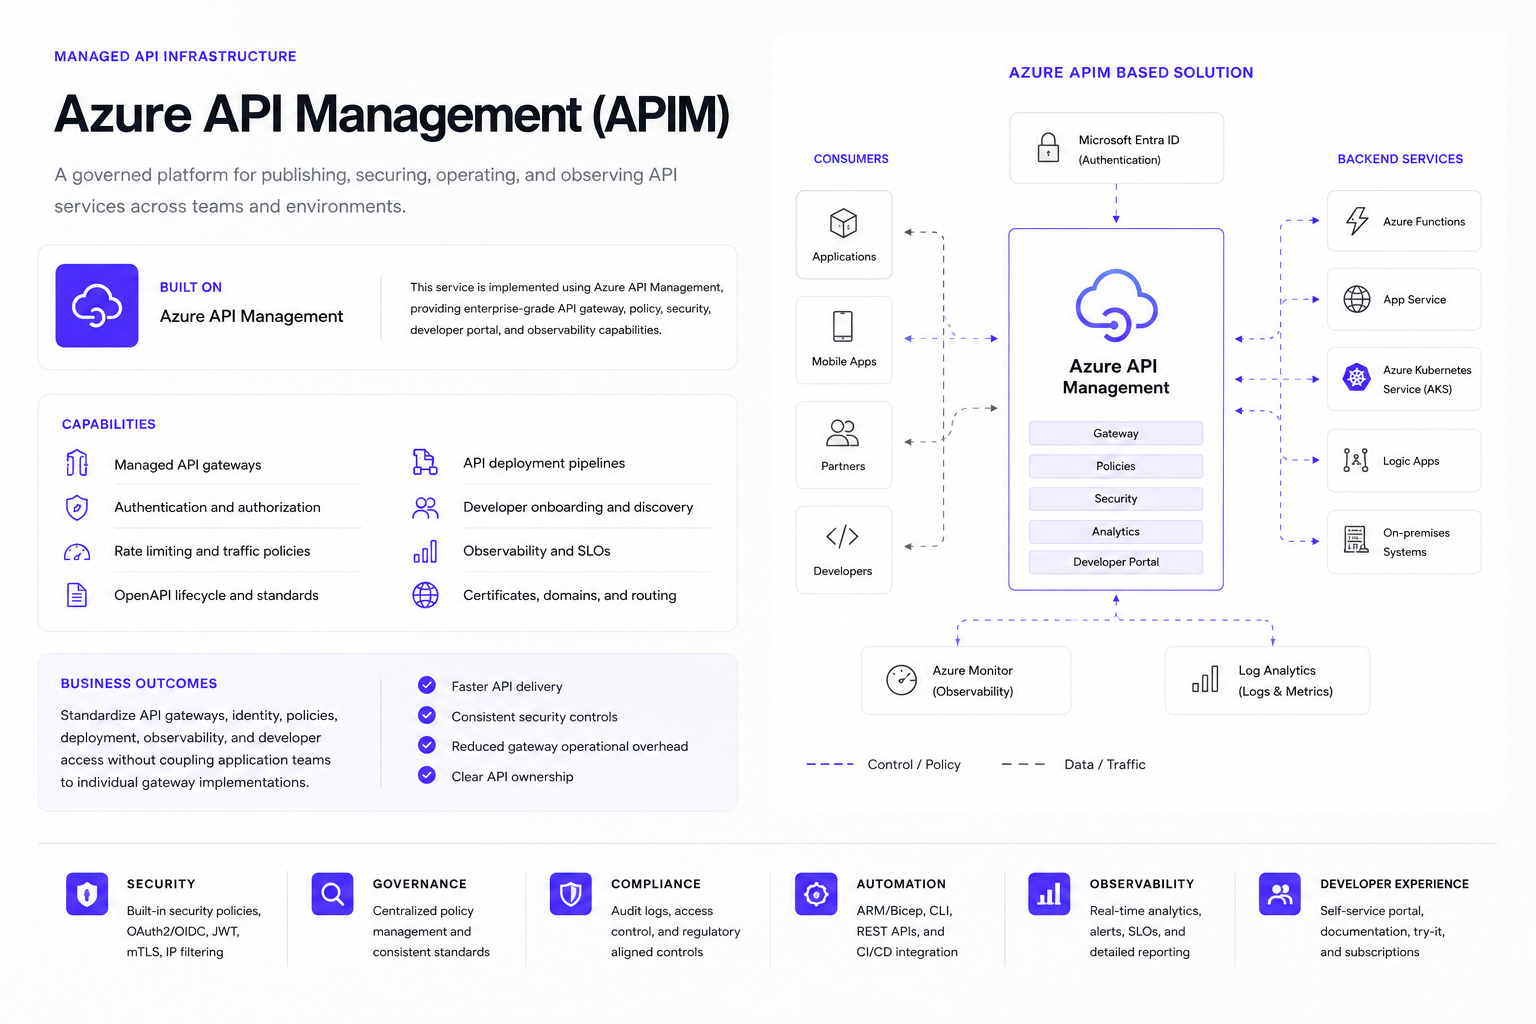
Task: Click the DEVELOPER EXPERIENCE footer heading
Action: [x=1394, y=884]
